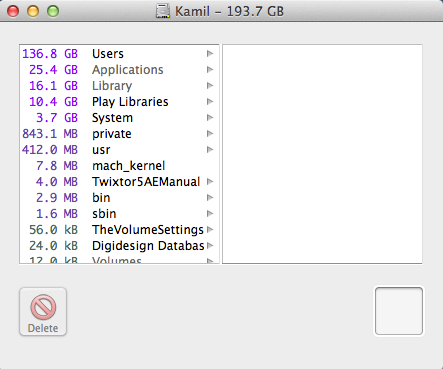Select the sbin row

[x=119, y=214]
